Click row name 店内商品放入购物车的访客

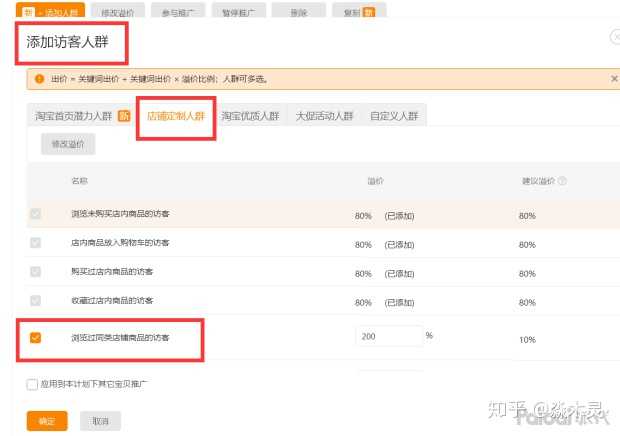(x=120, y=243)
